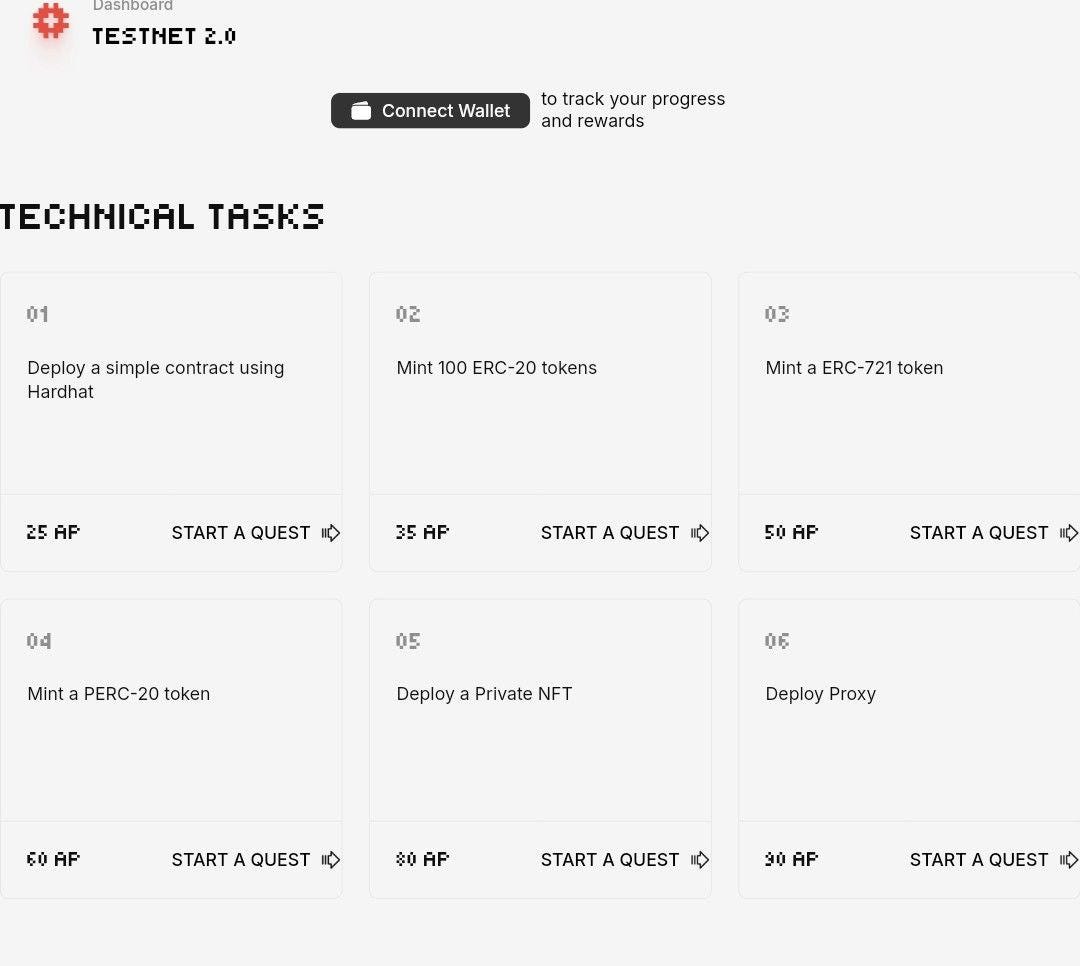Screen dimensions: 1080x966
Task: Select task card 01 Hardhat title text
Action: [156, 380]
